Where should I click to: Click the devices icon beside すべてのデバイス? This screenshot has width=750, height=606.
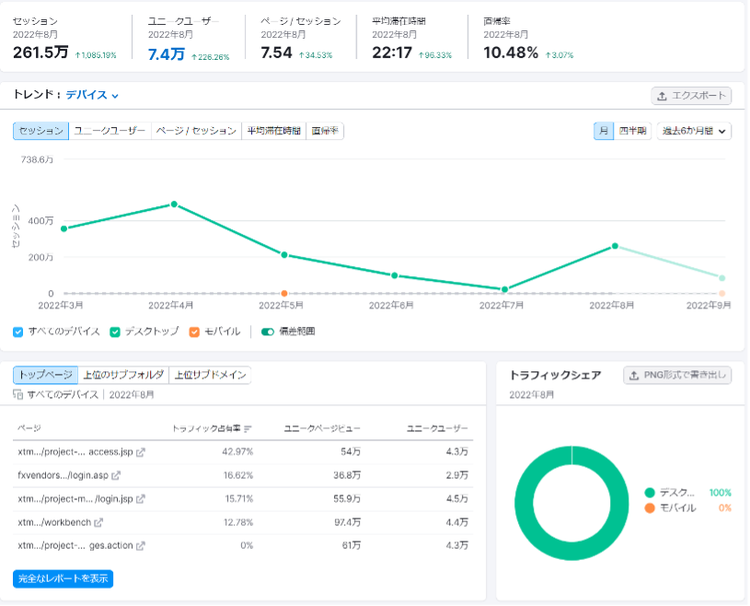coord(18,395)
